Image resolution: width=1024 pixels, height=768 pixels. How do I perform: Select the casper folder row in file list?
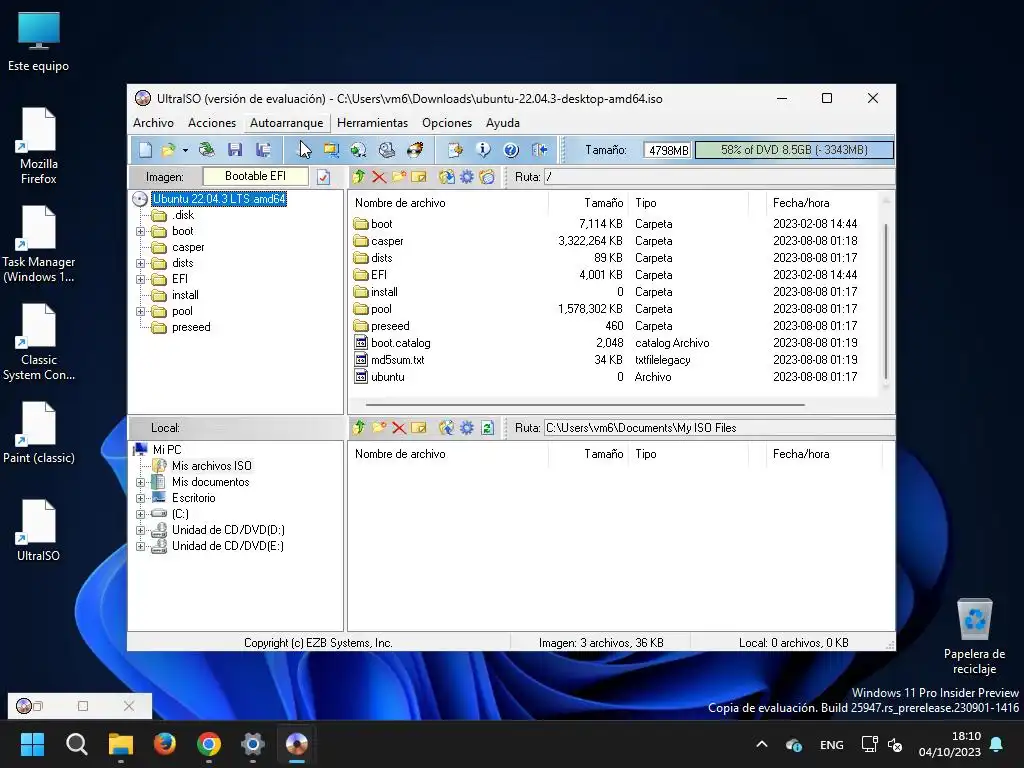point(614,241)
